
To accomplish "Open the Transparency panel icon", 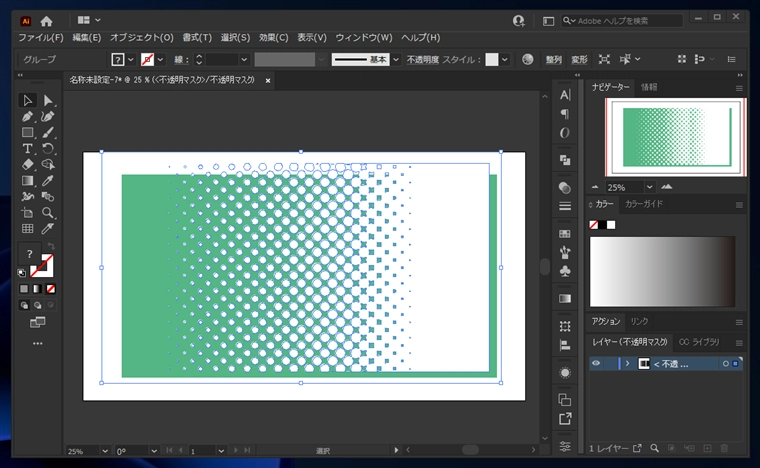I will pyautogui.click(x=565, y=187).
